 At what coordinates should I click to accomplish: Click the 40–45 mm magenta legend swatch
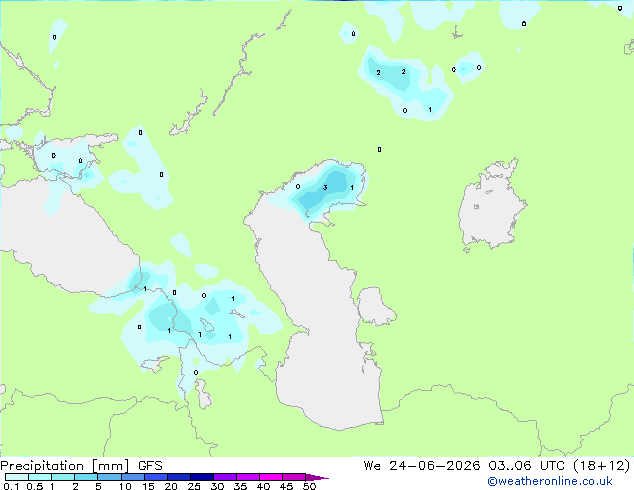pyautogui.click(x=271, y=477)
